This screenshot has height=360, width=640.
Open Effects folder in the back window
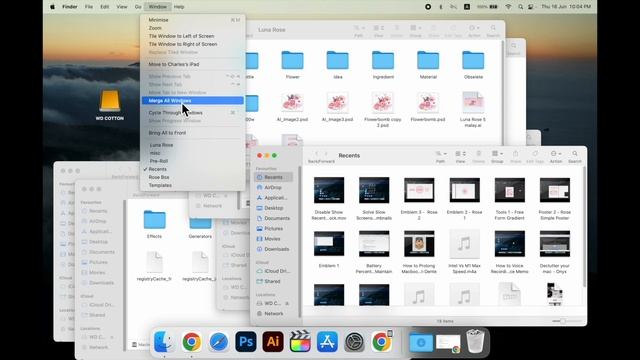coord(154,220)
